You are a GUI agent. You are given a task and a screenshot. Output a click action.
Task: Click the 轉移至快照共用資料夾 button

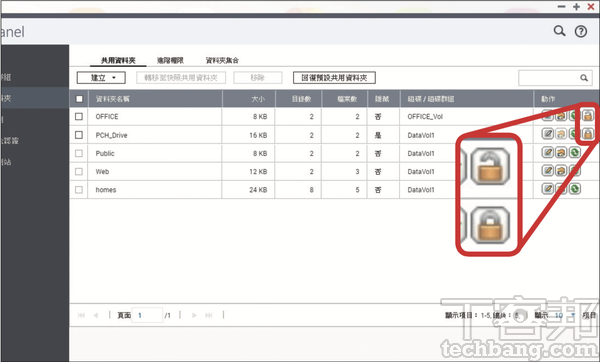pos(181,78)
